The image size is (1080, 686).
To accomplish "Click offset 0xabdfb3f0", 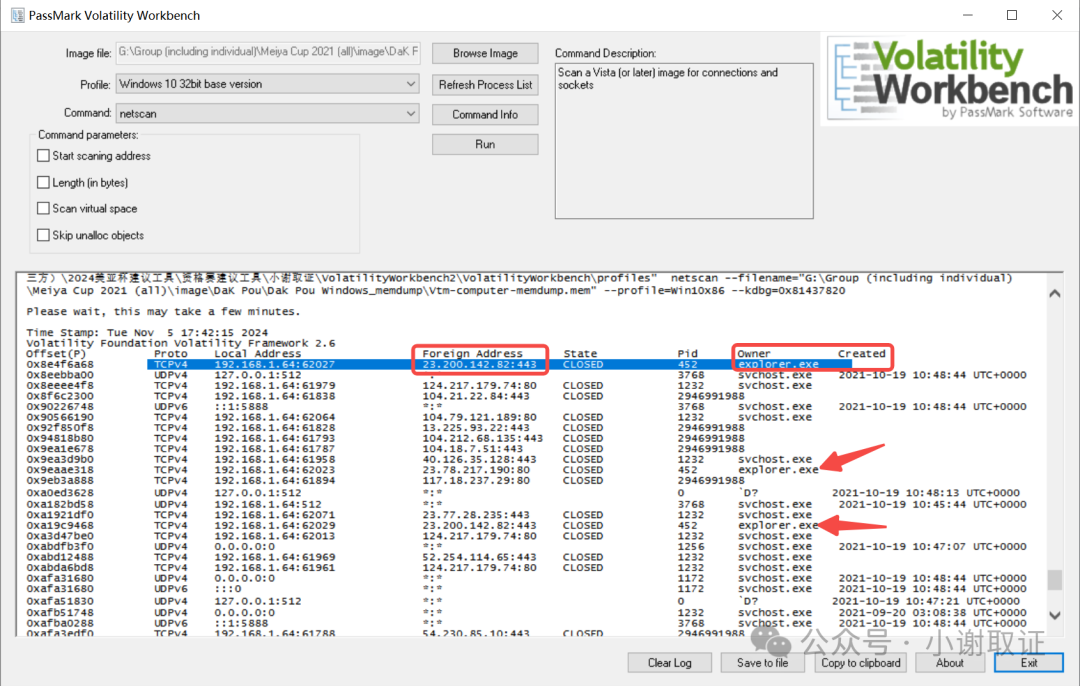I will point(60,547).
